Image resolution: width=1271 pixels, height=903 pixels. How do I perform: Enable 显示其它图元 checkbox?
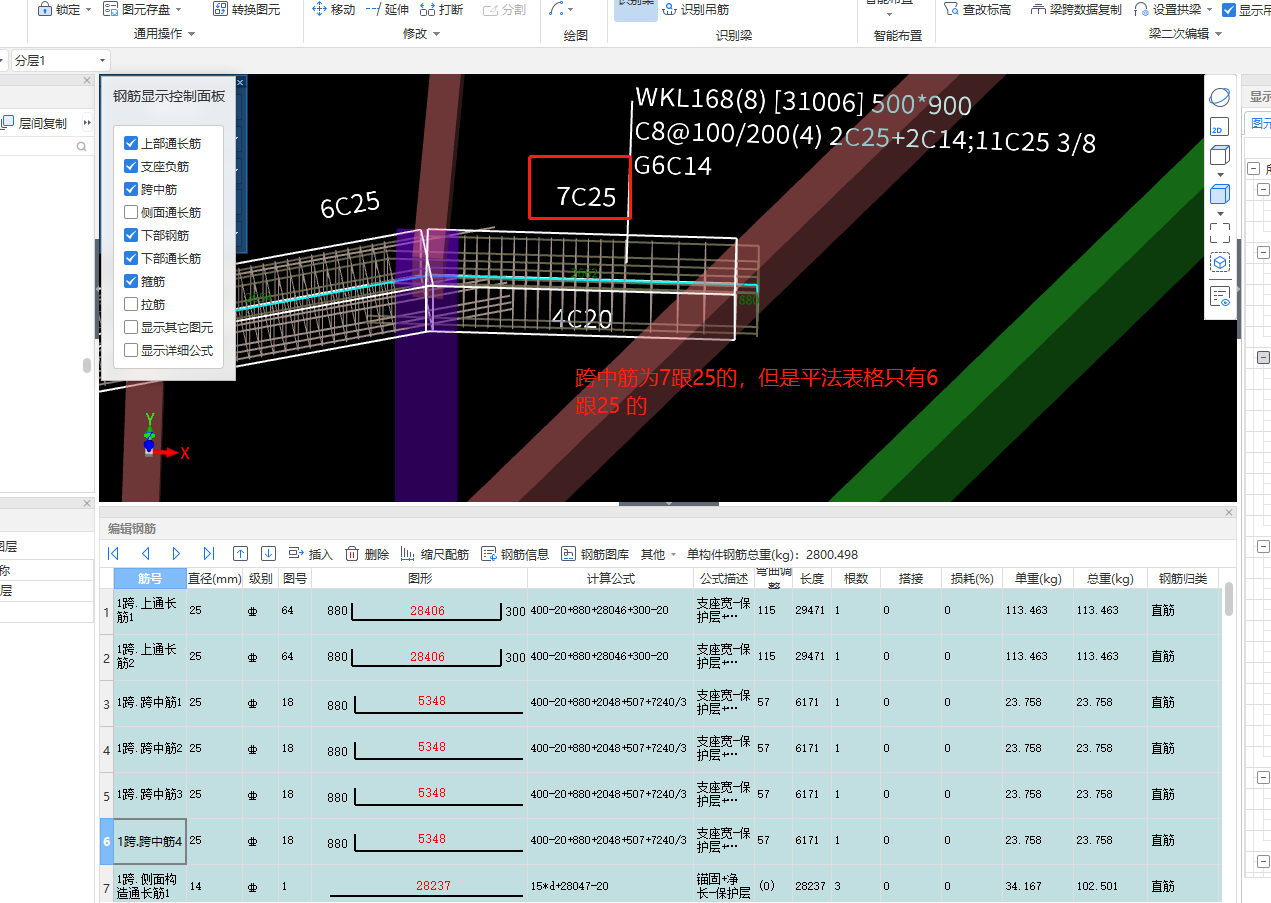pyautogui.click(x=131, y=328)
